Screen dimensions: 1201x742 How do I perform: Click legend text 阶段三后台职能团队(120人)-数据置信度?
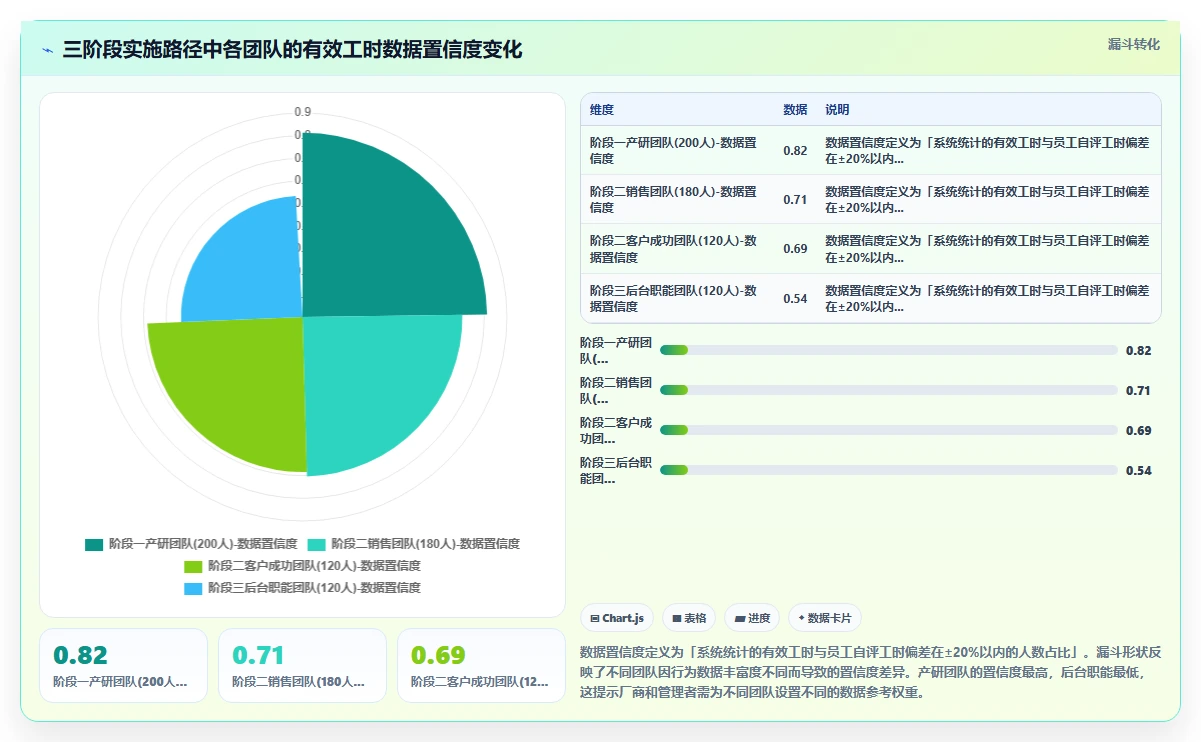314,588
